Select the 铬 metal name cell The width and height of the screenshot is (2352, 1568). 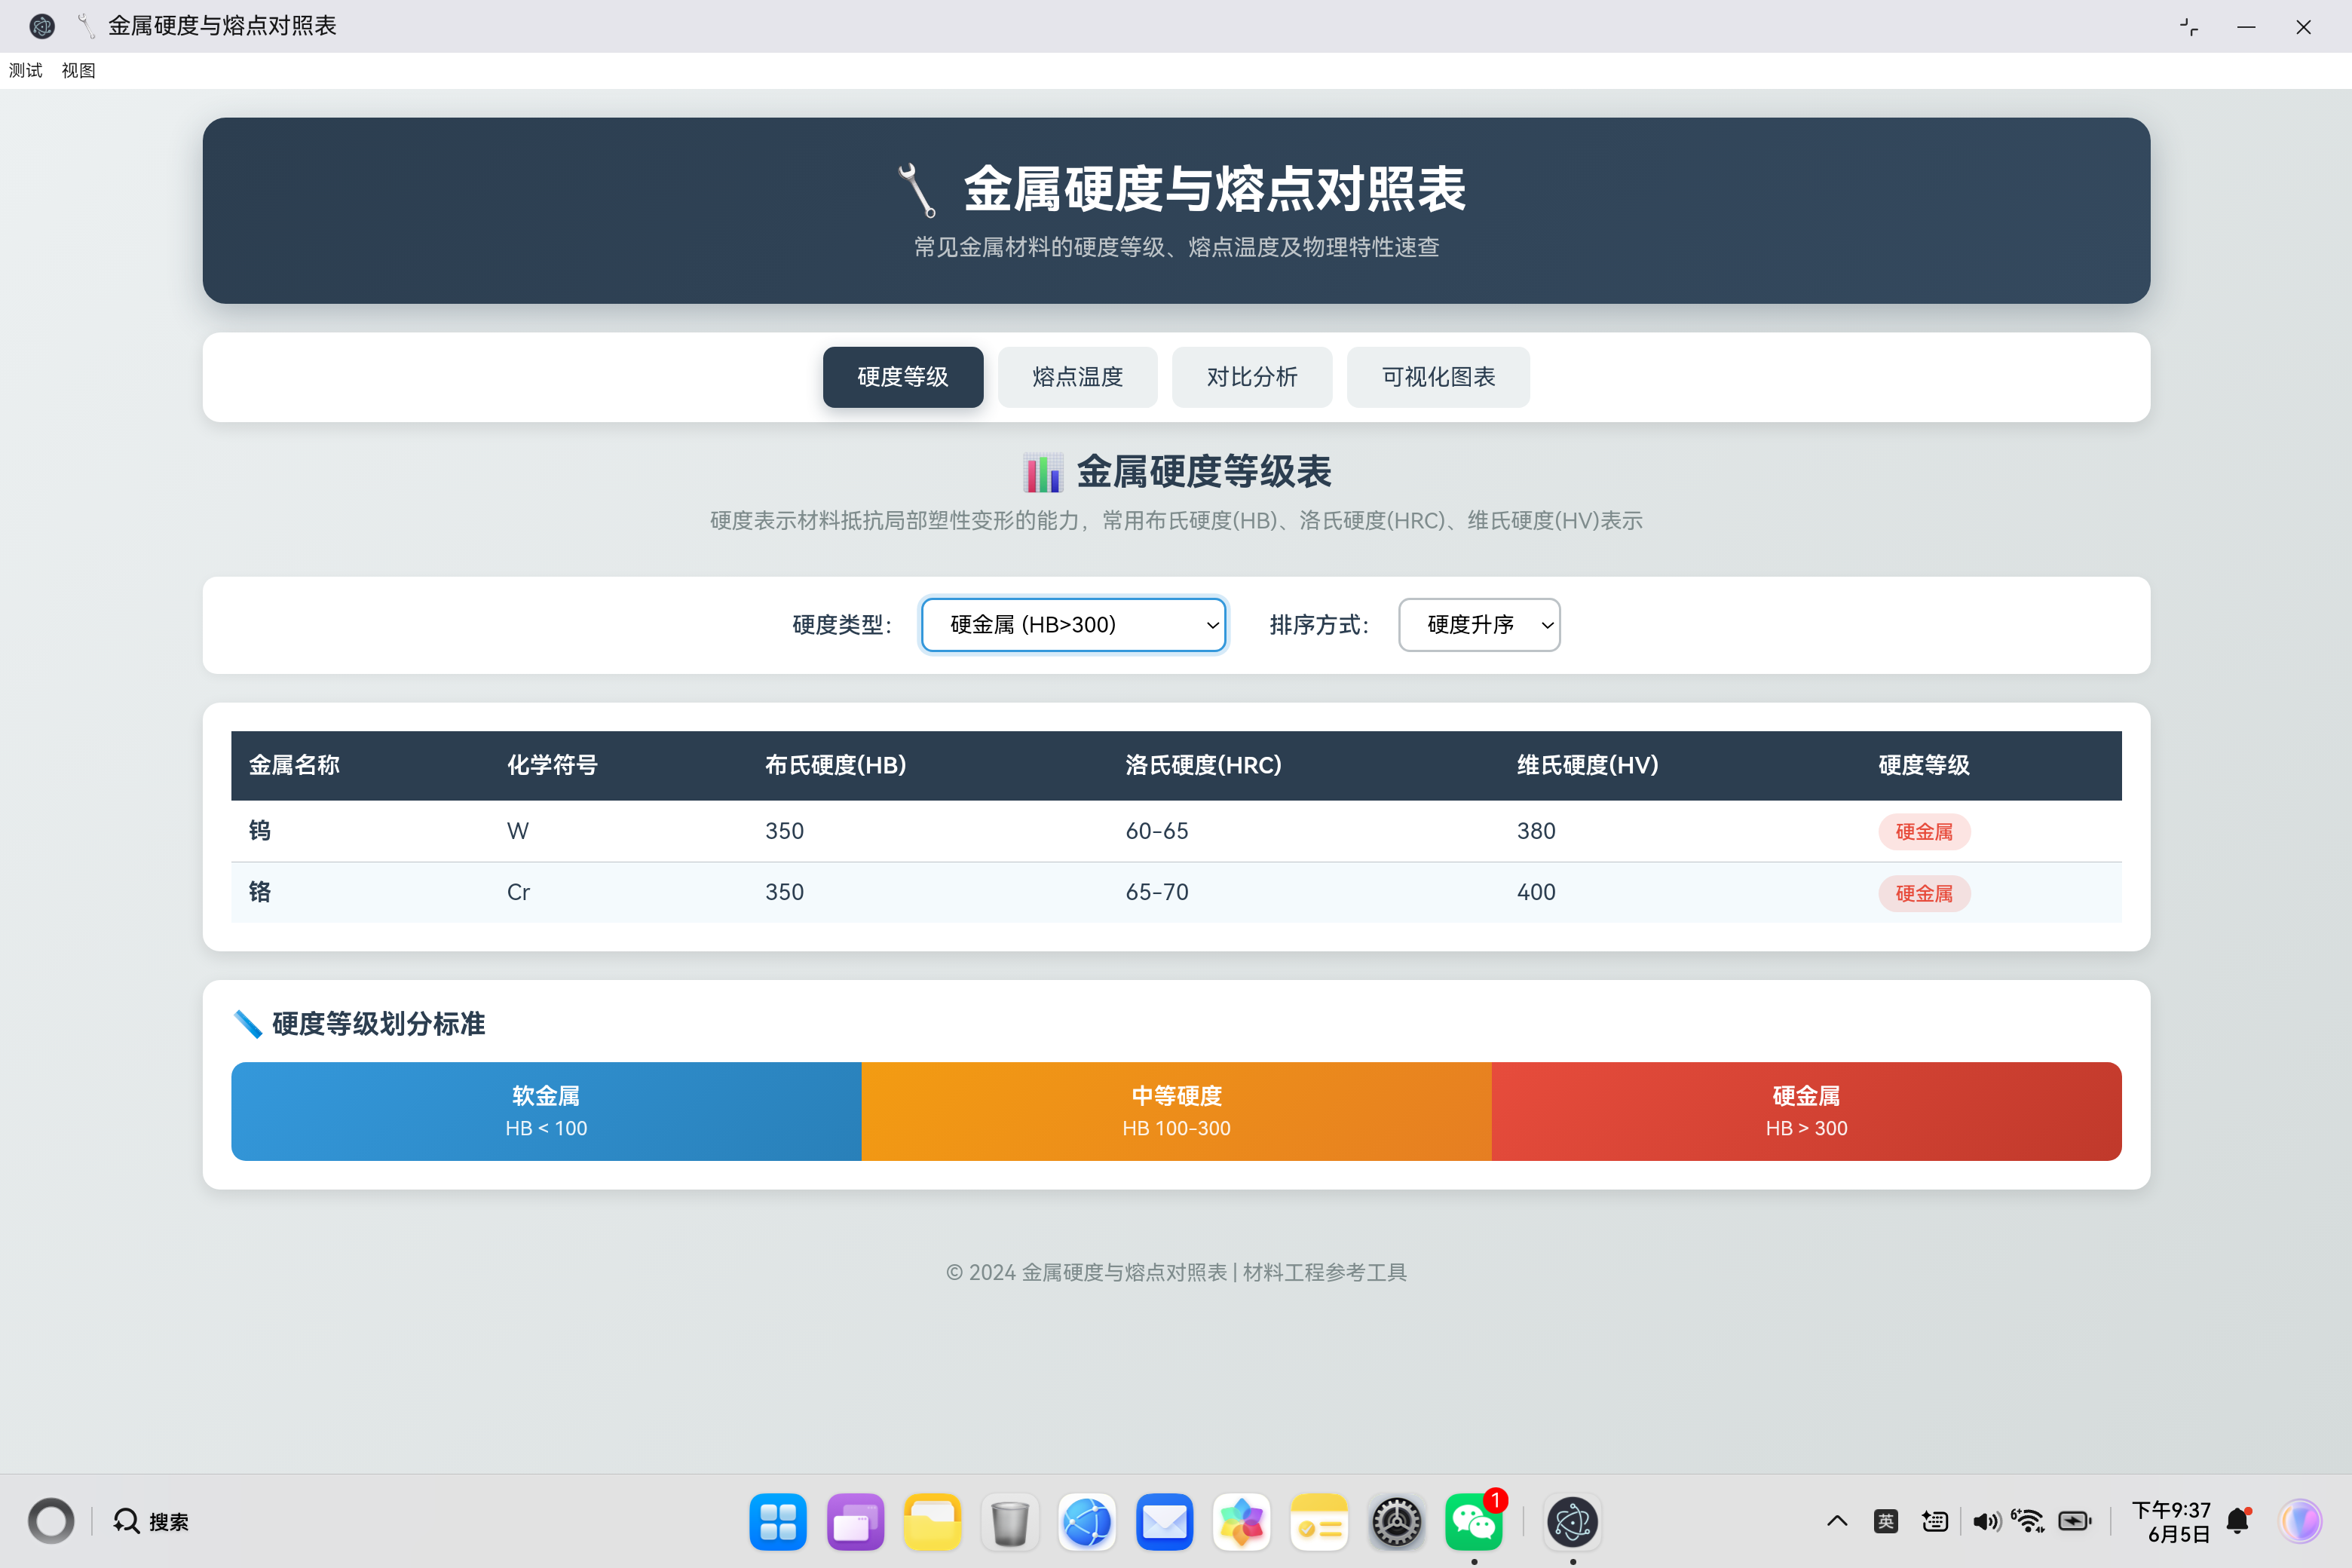(x=260, y=892)
